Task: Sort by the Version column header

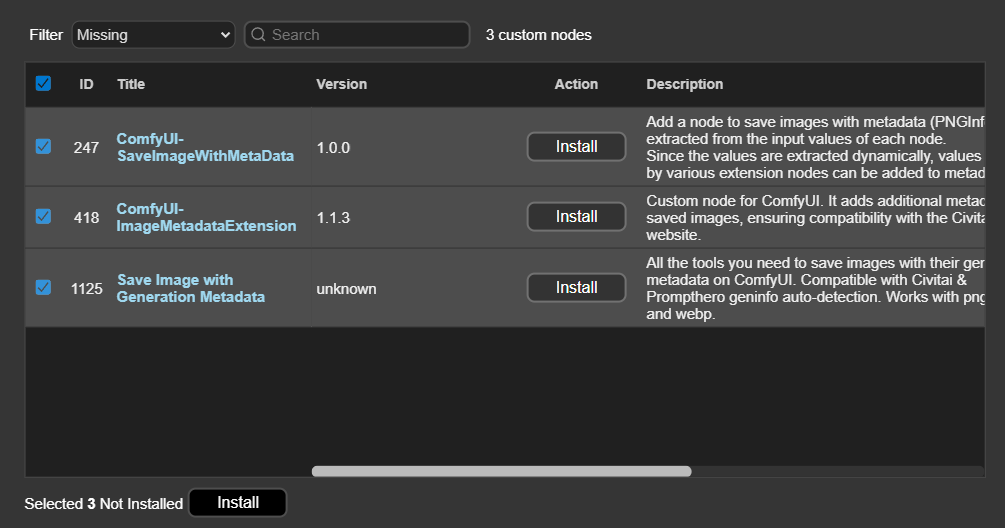Action: click(x=342, y=84)
